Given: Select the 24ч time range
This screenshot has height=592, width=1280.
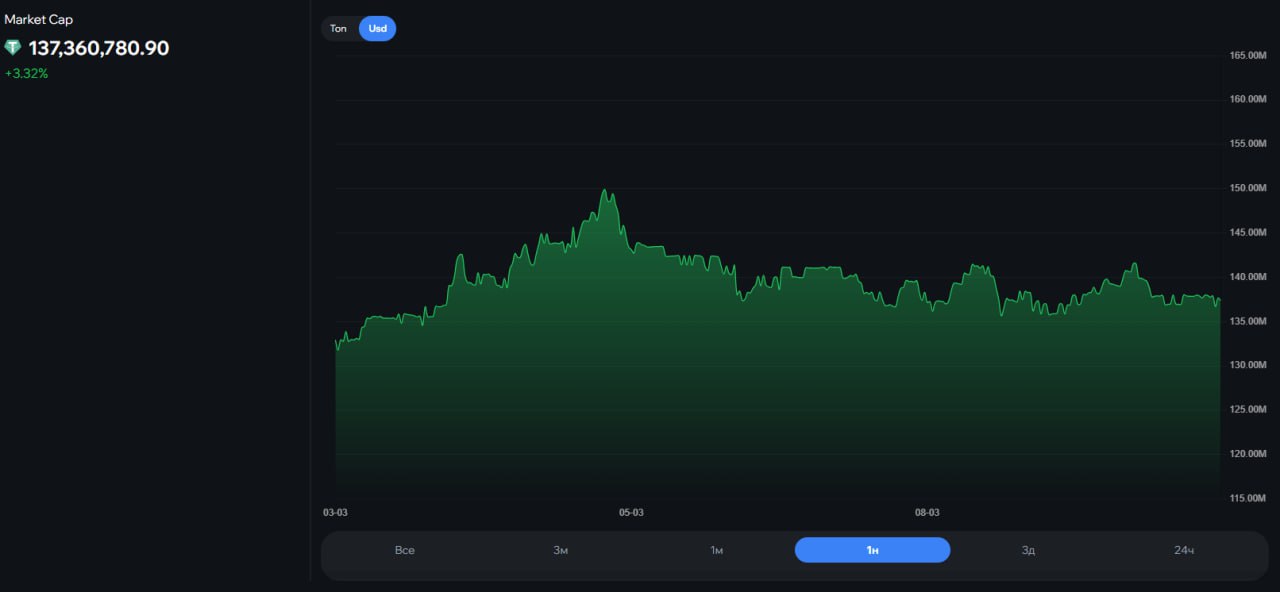Looking at the screenshot, I should (1184, 551).
